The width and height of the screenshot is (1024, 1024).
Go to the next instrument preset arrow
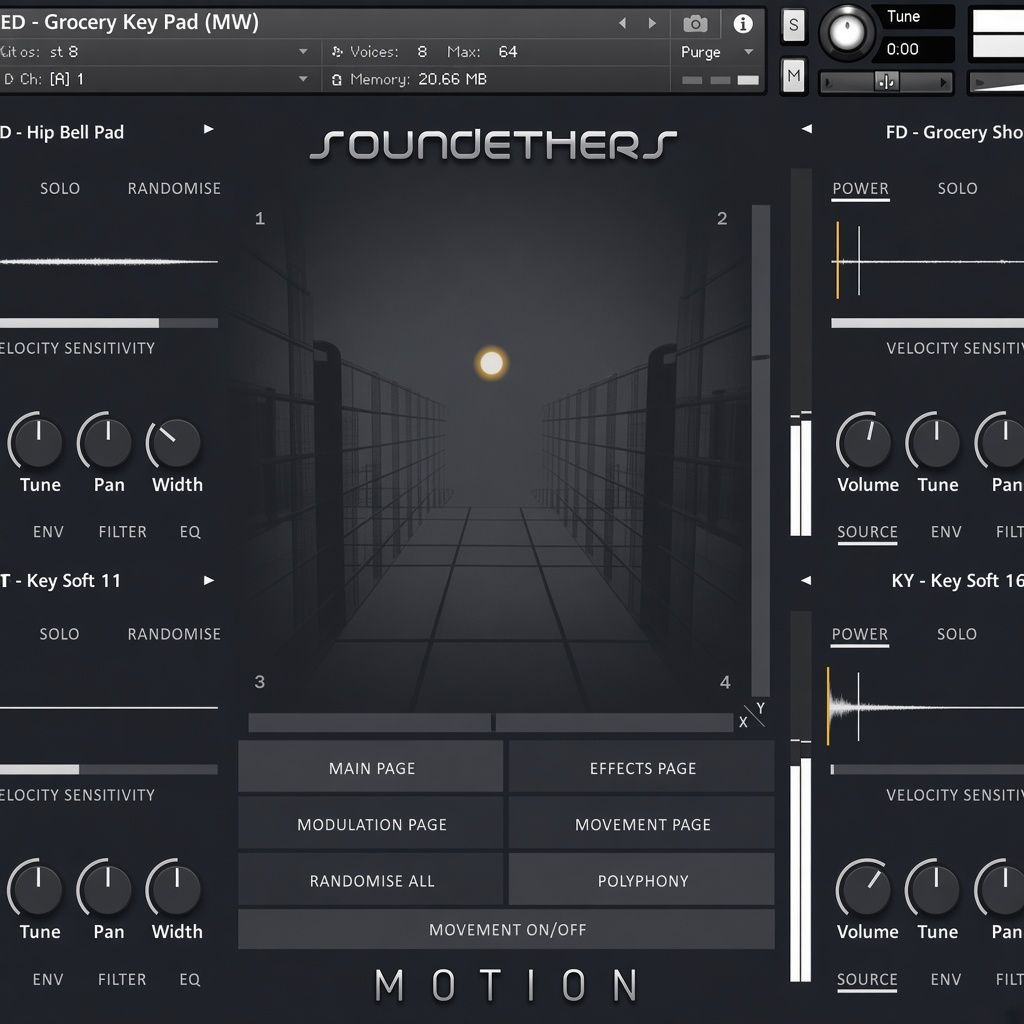(x=652, y=24)
